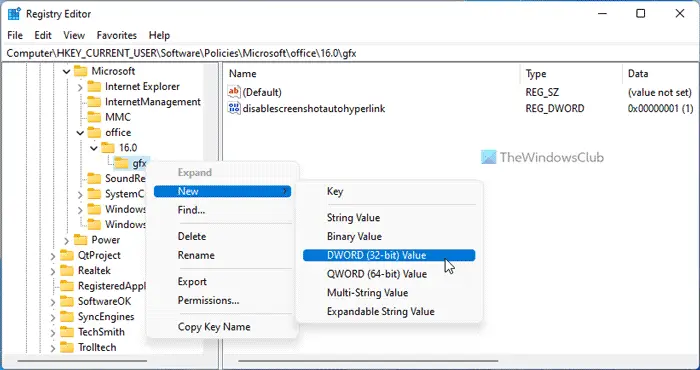Choose New in the context menu
Viewport: 700px width, 370px height.
pos(222,191)
